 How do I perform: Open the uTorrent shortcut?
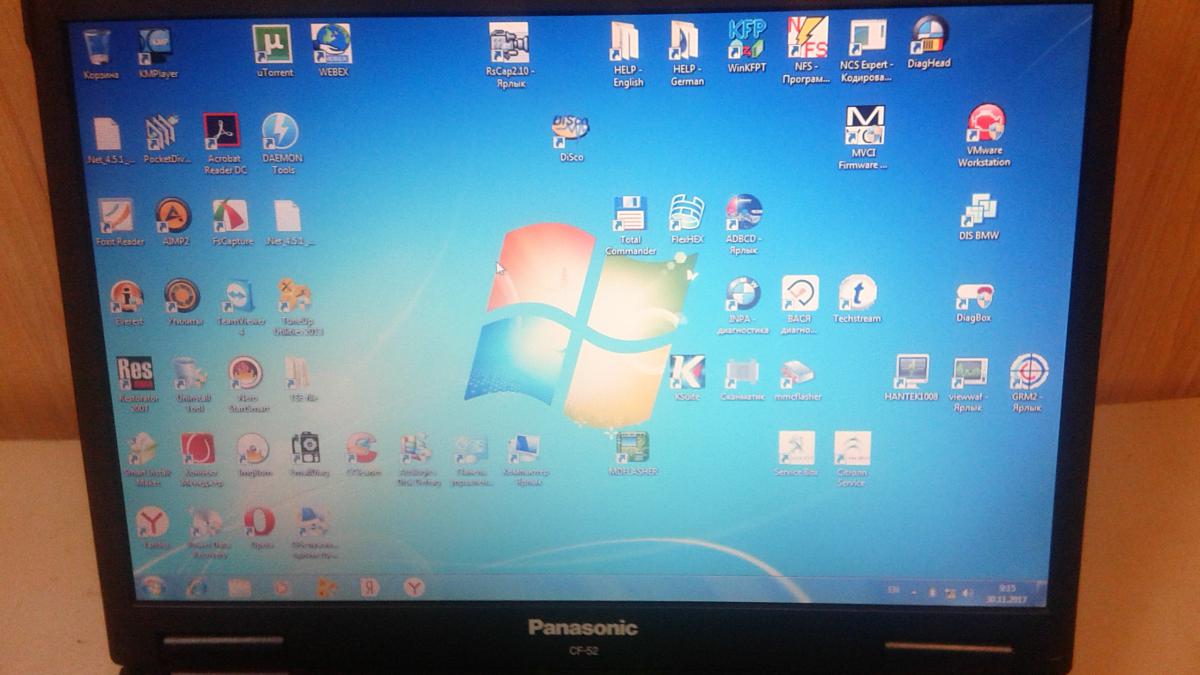273,46
